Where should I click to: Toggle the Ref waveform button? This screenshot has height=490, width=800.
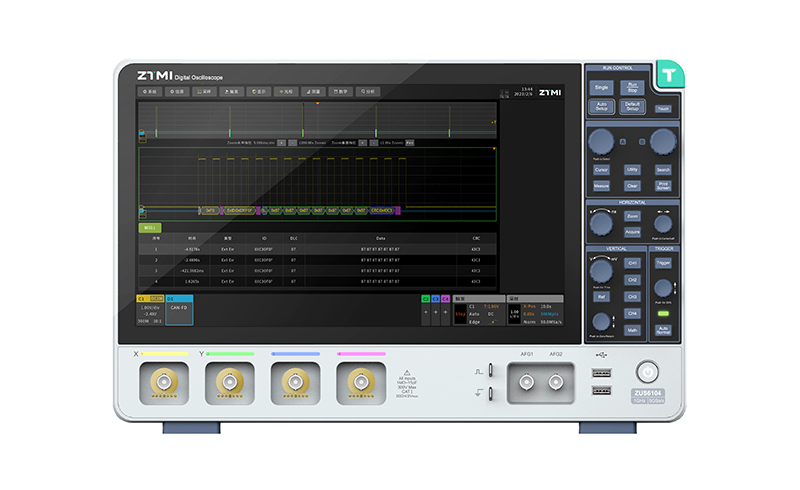point(602,297)
